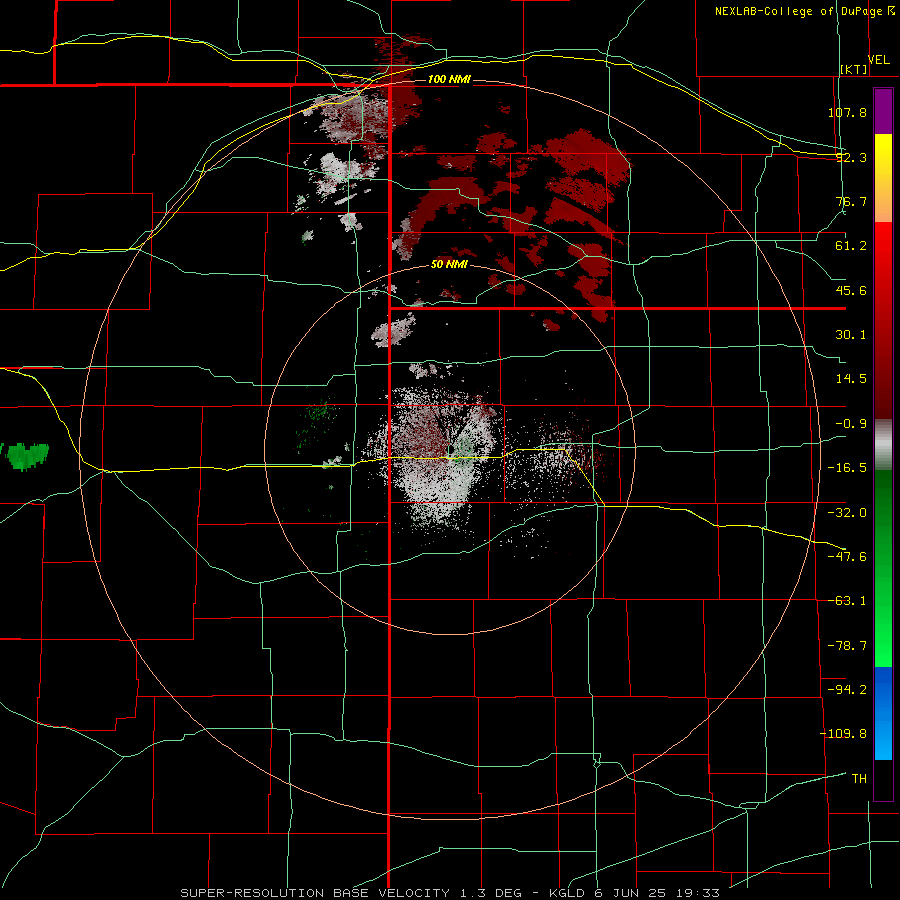Pick the red segment of velocity scale
900x900 pixels.
click(883, 320)
